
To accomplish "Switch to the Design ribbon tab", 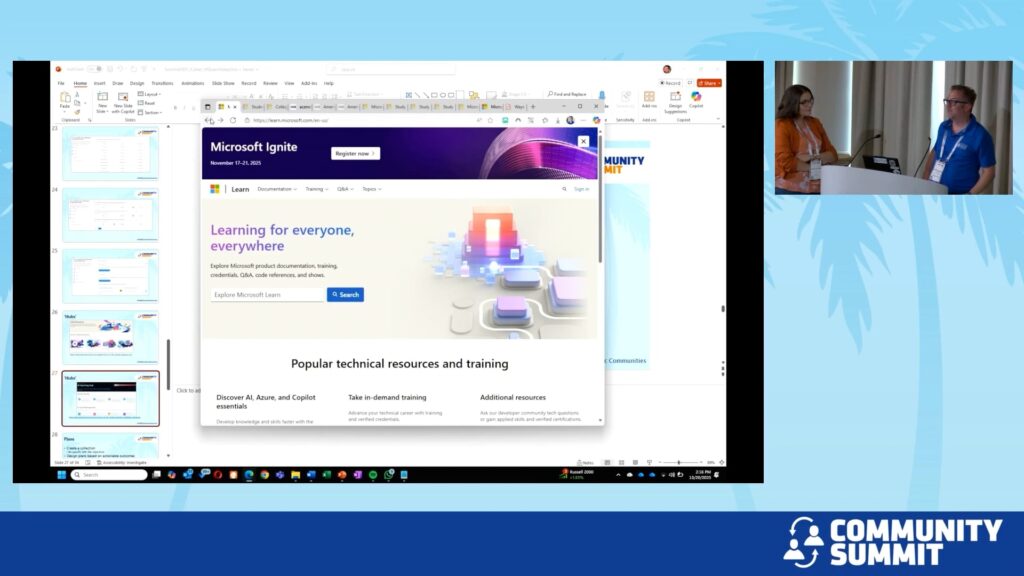I will [137, 83].
